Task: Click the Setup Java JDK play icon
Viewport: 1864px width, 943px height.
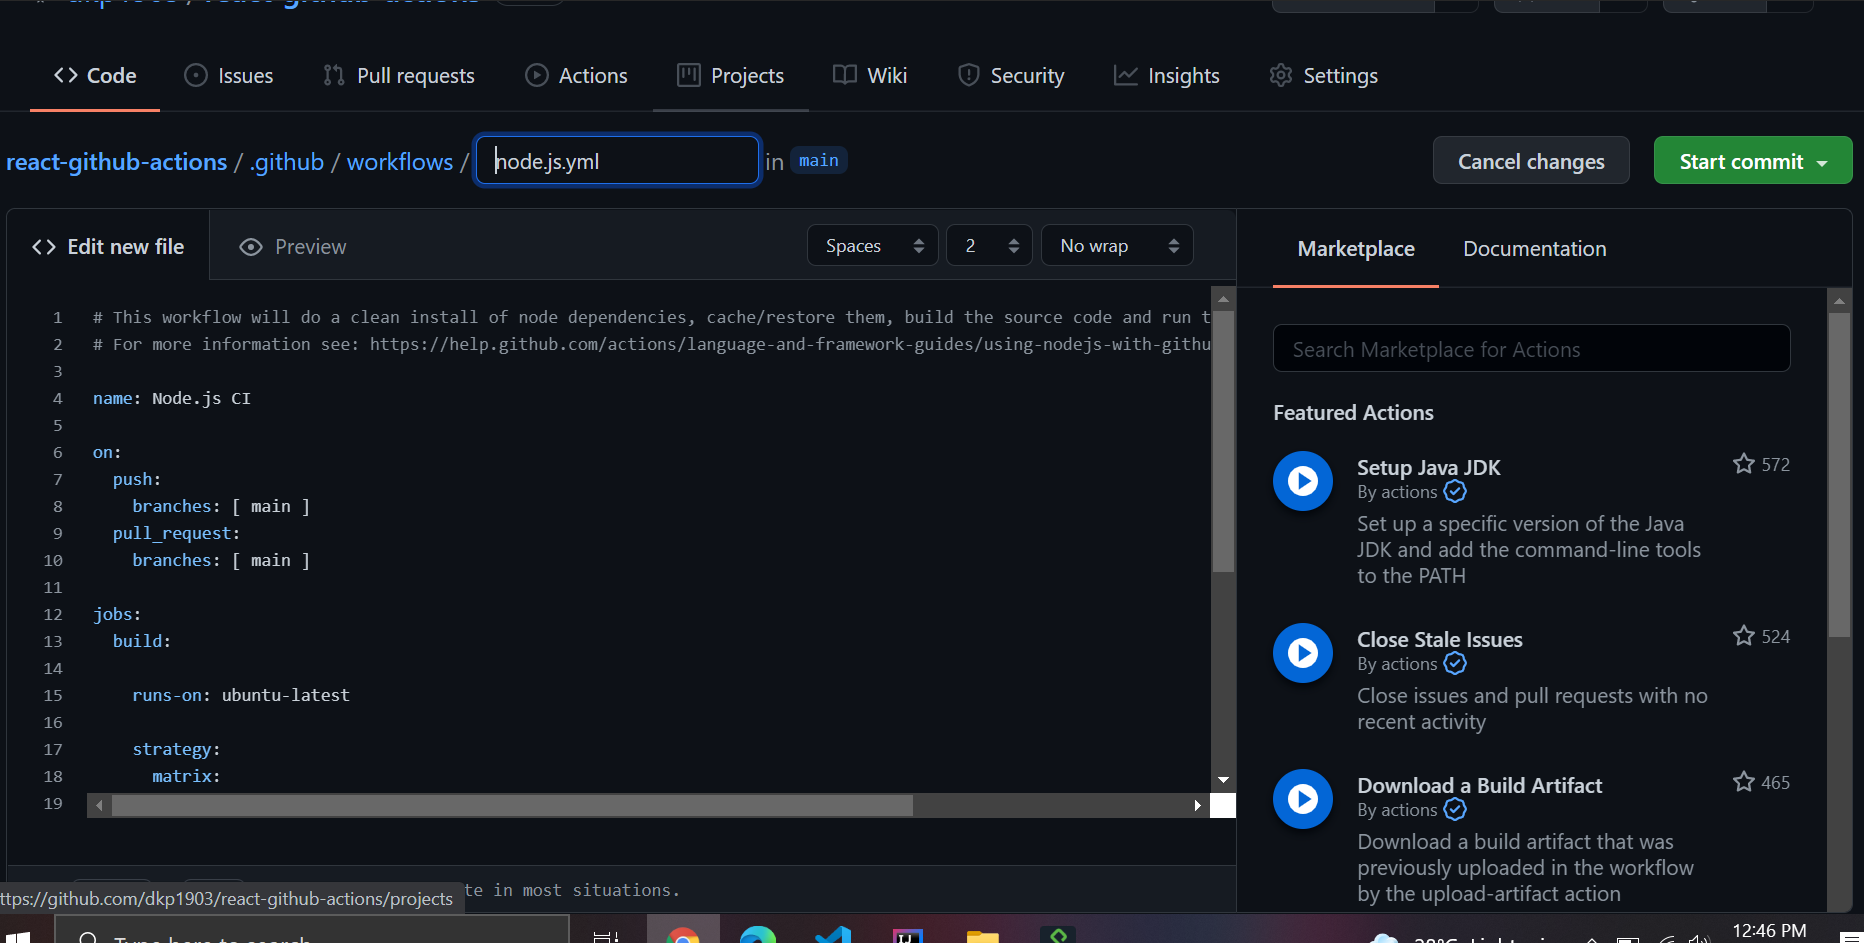Action: coord(1302,481)
